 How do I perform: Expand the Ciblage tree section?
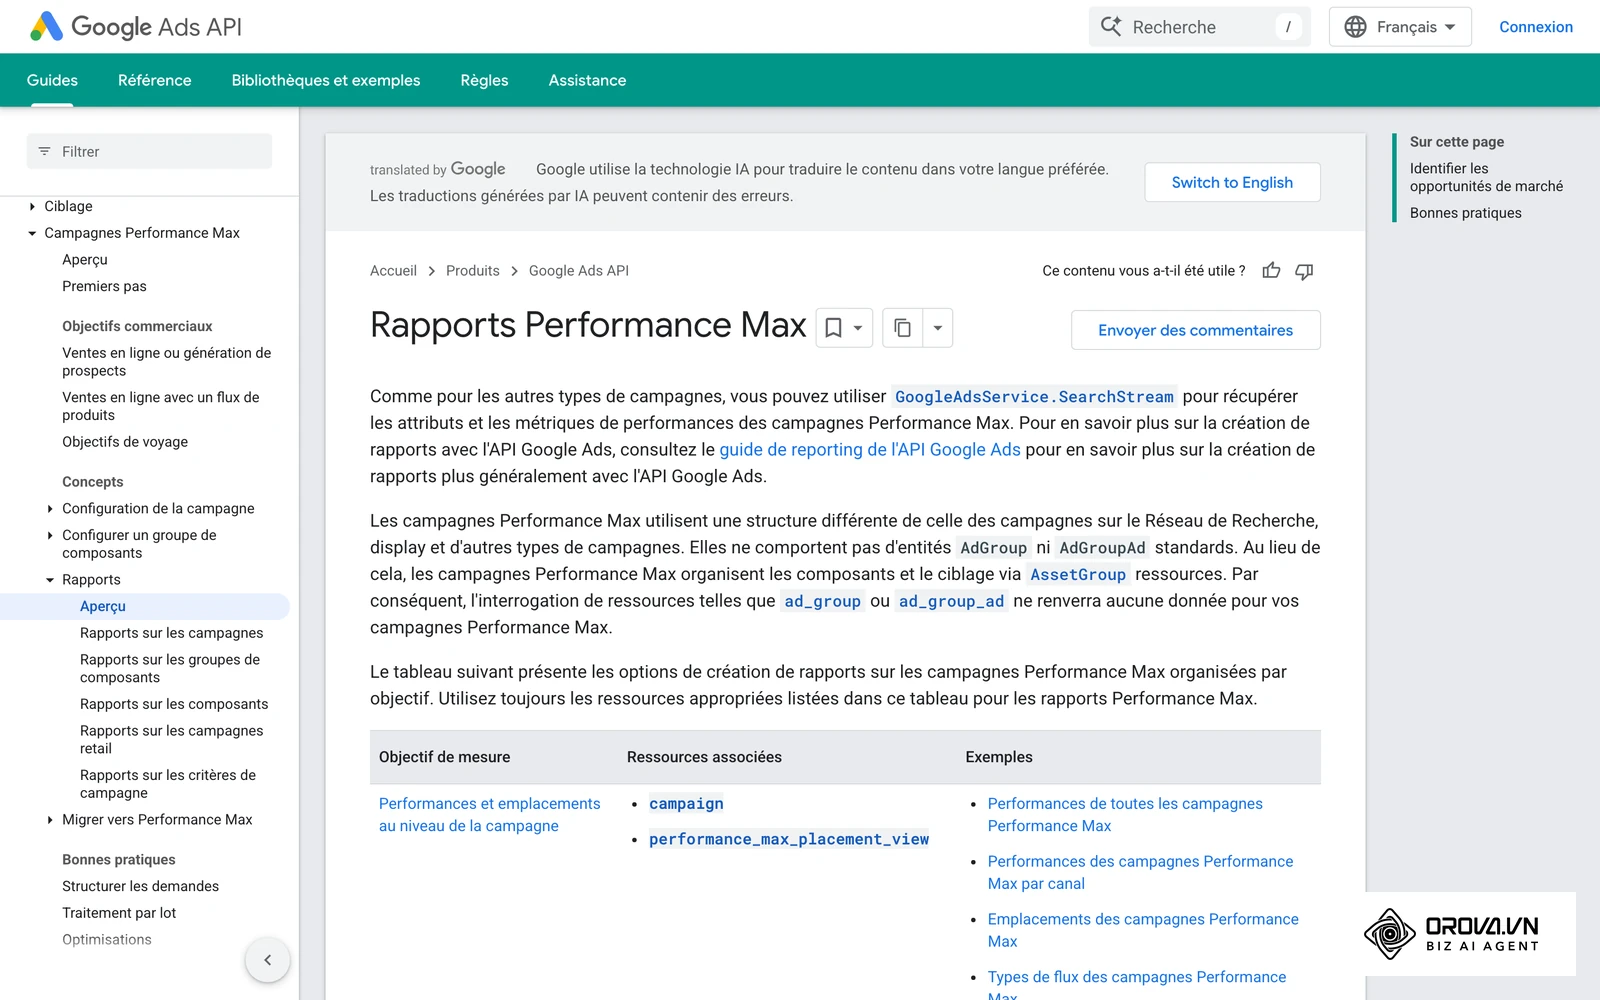[x=32, y=206]
